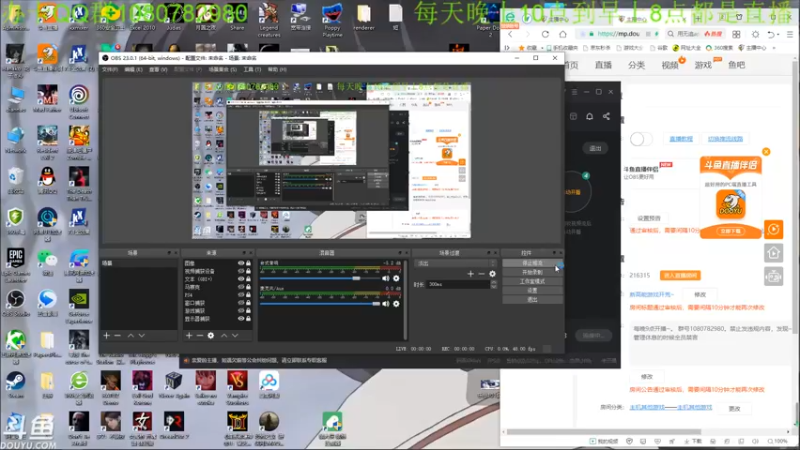Open the browser apps grid icon

(736, 34)
